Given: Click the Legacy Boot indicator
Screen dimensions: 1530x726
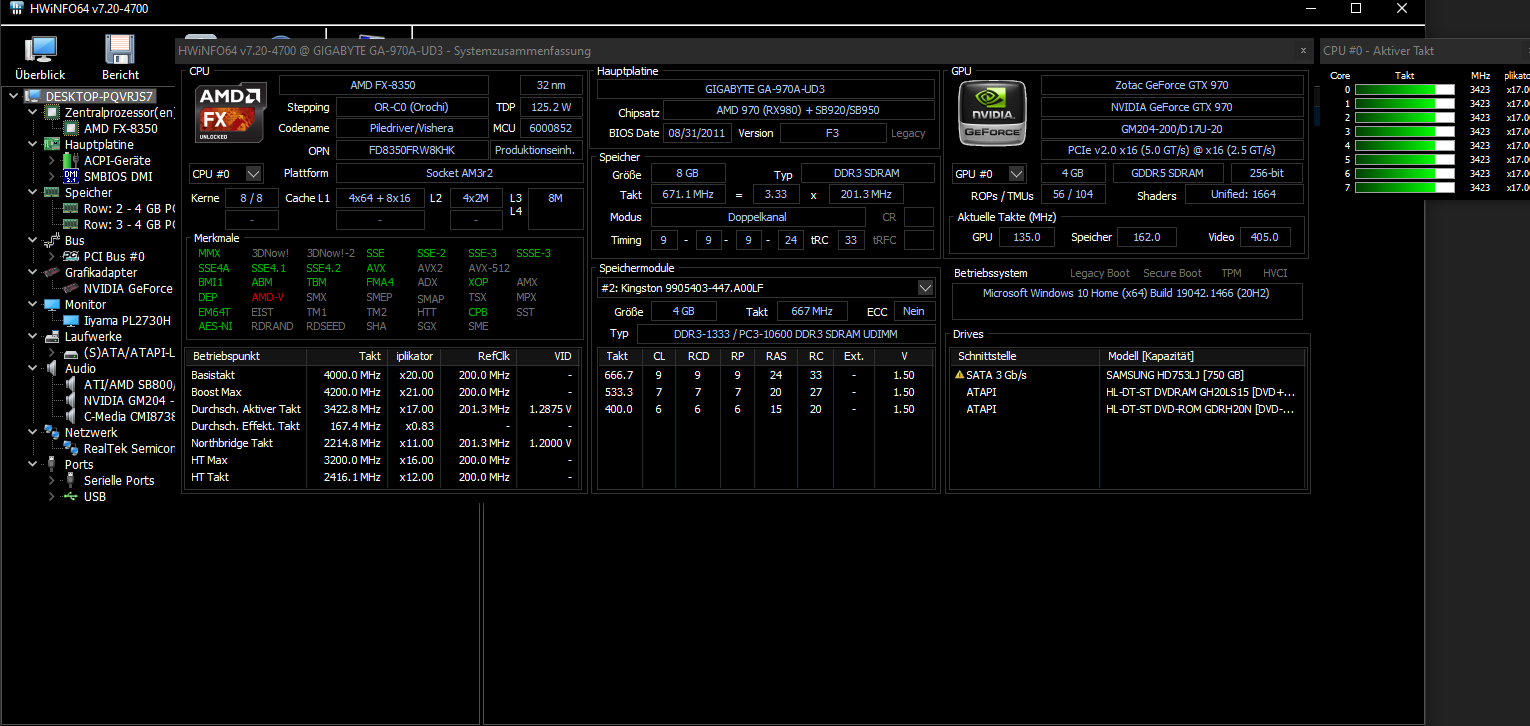Looking at the screenshot, I should click(x=1100, y=273).
